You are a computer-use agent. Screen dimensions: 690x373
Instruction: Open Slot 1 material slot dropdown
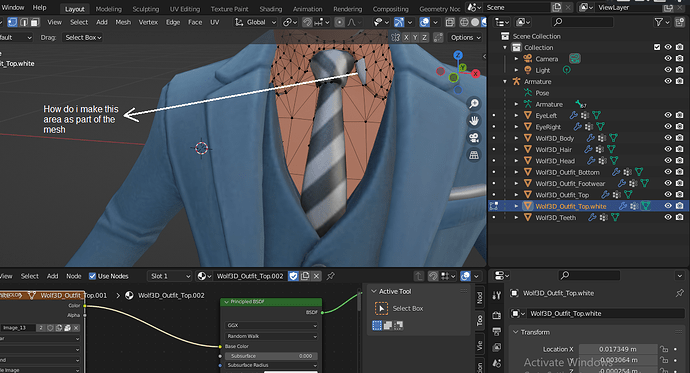170,276
